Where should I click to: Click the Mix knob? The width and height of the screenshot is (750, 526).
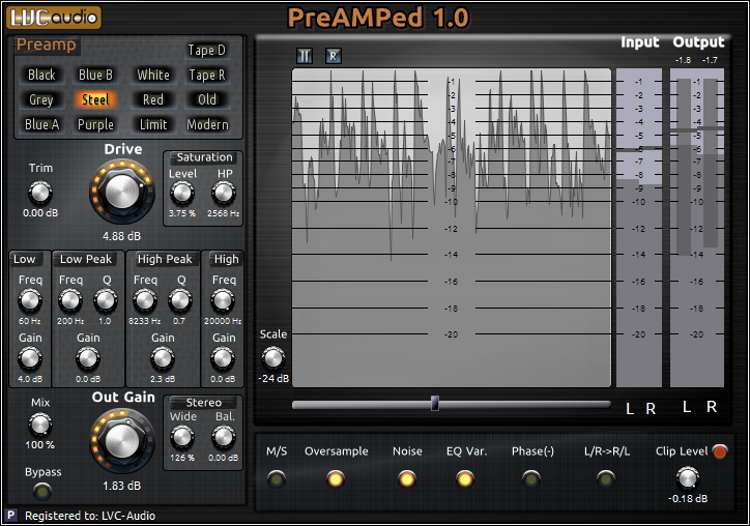pyautogui.click(x=40, y=425)
